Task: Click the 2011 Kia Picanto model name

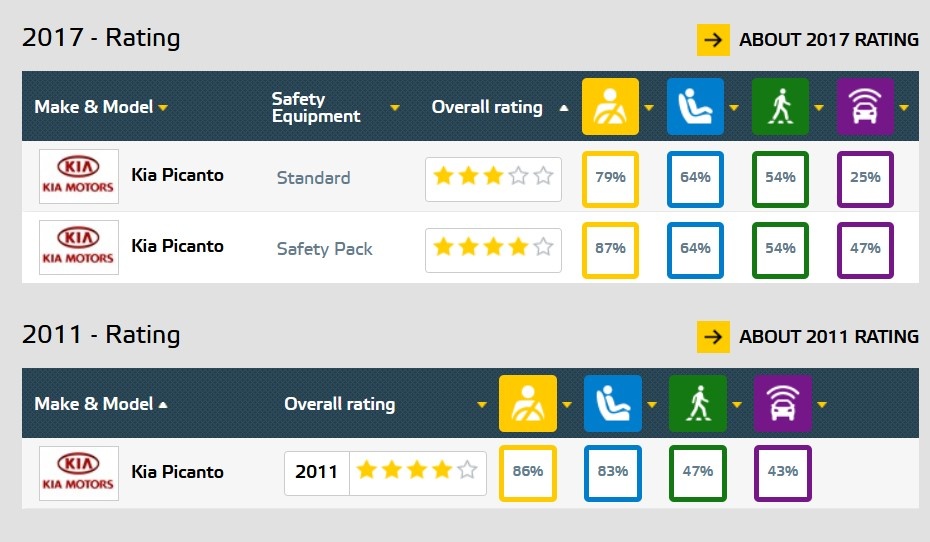Action: coord(177,472)
